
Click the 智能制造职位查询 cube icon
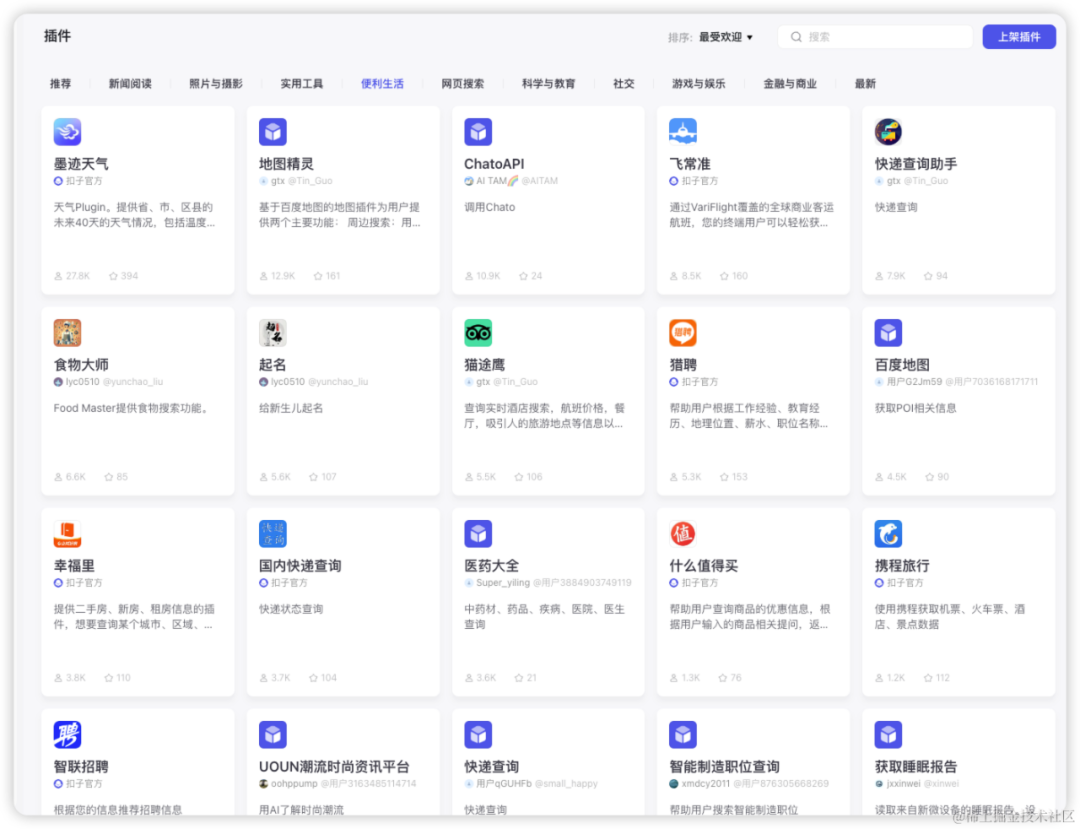tap(683, 735)
